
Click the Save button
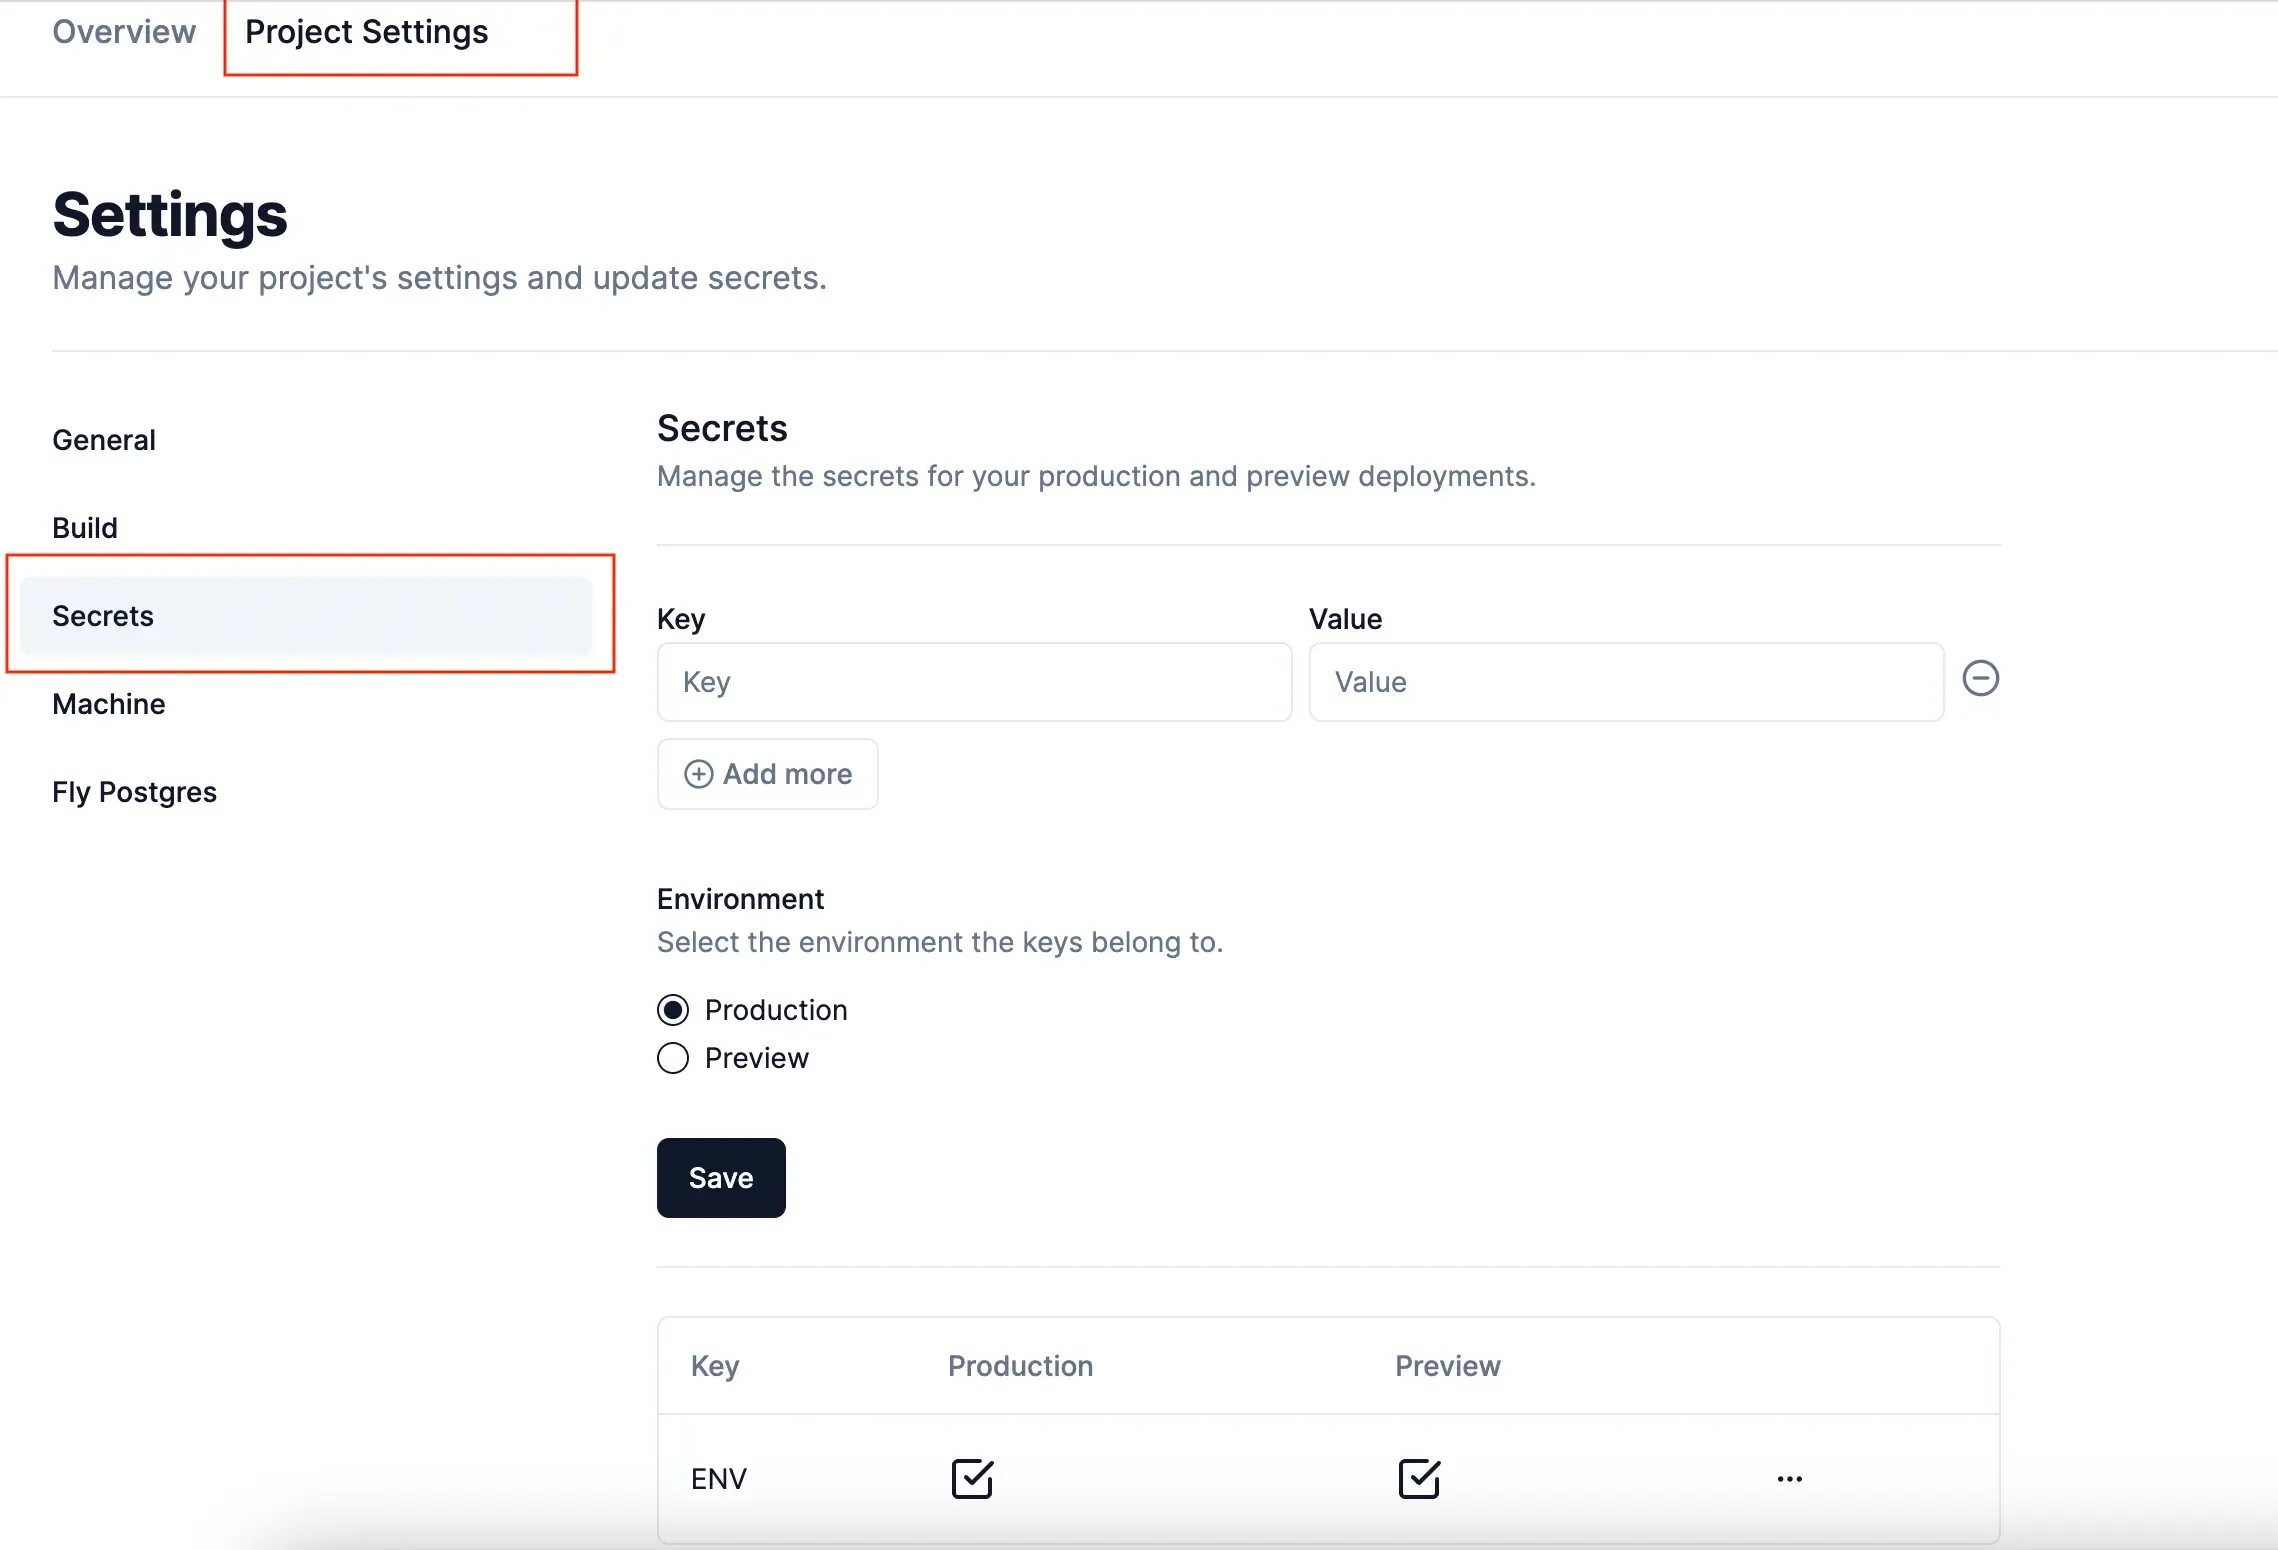(721, 1177)
